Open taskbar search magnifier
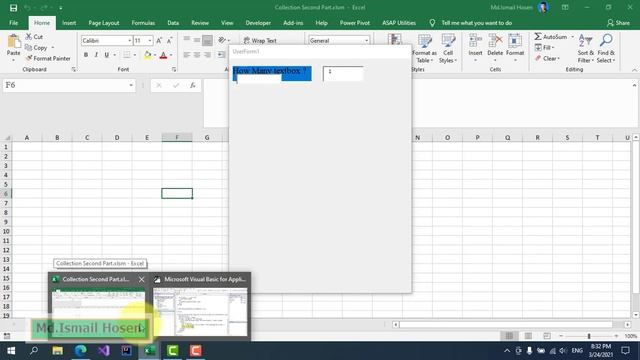 coord(34,351)
